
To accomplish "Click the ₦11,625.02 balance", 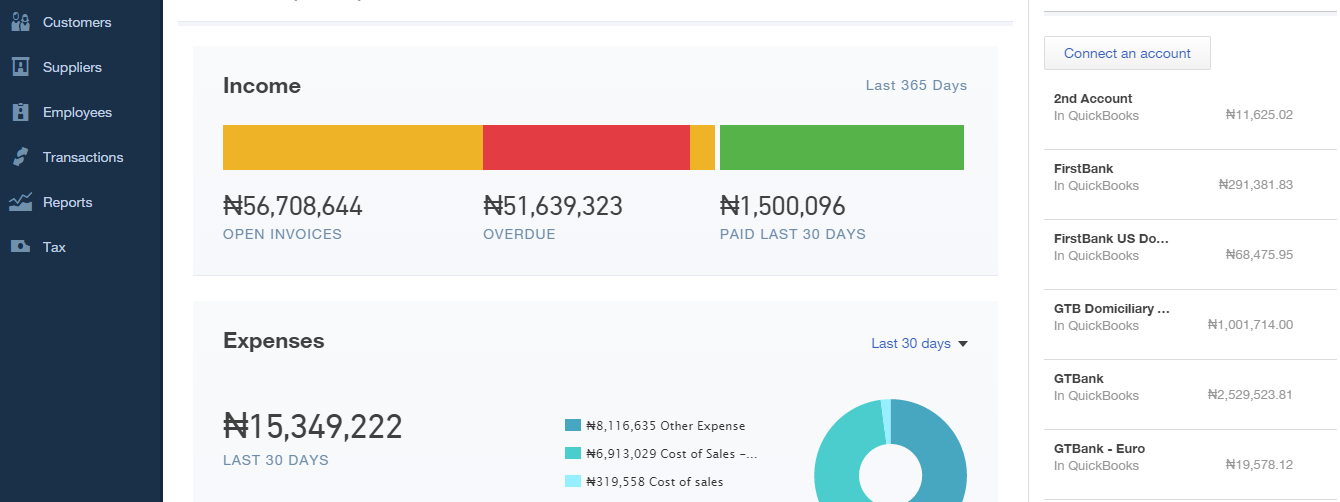I will coord(1259,115).
